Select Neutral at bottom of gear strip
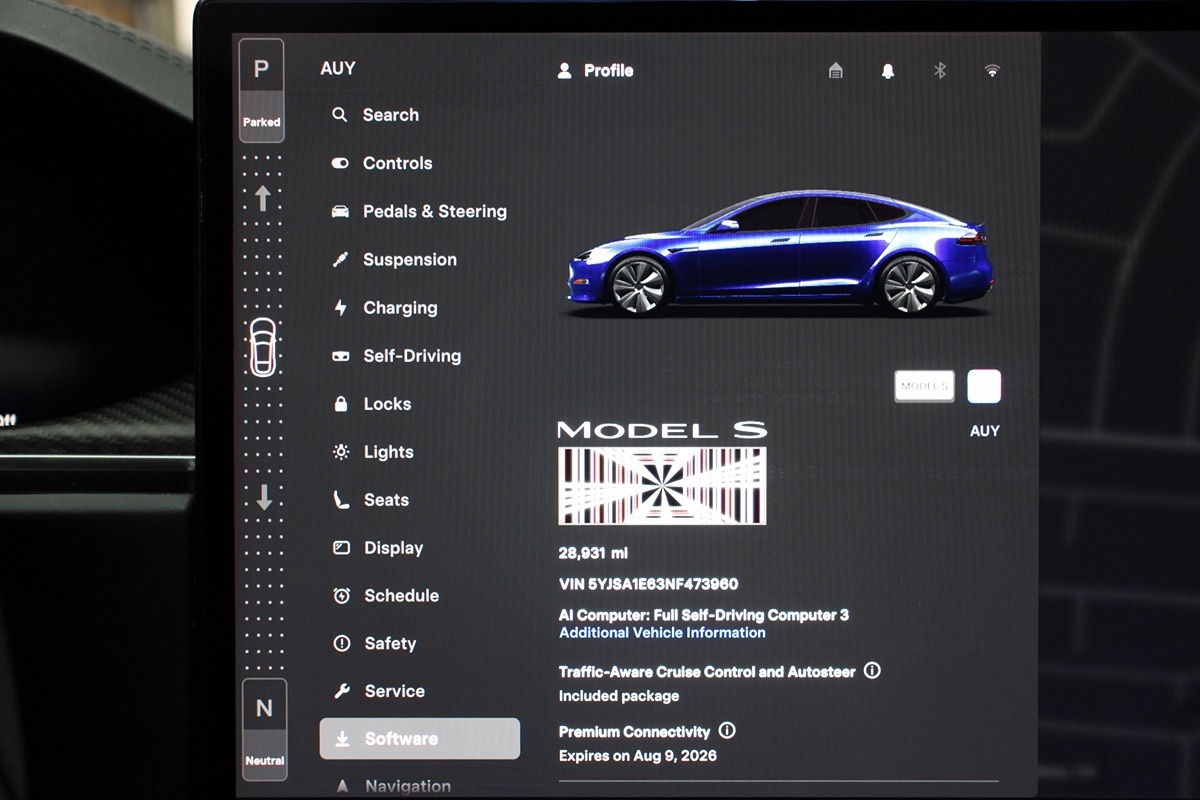The image size is (1200, 800). [x=264, y=729]
